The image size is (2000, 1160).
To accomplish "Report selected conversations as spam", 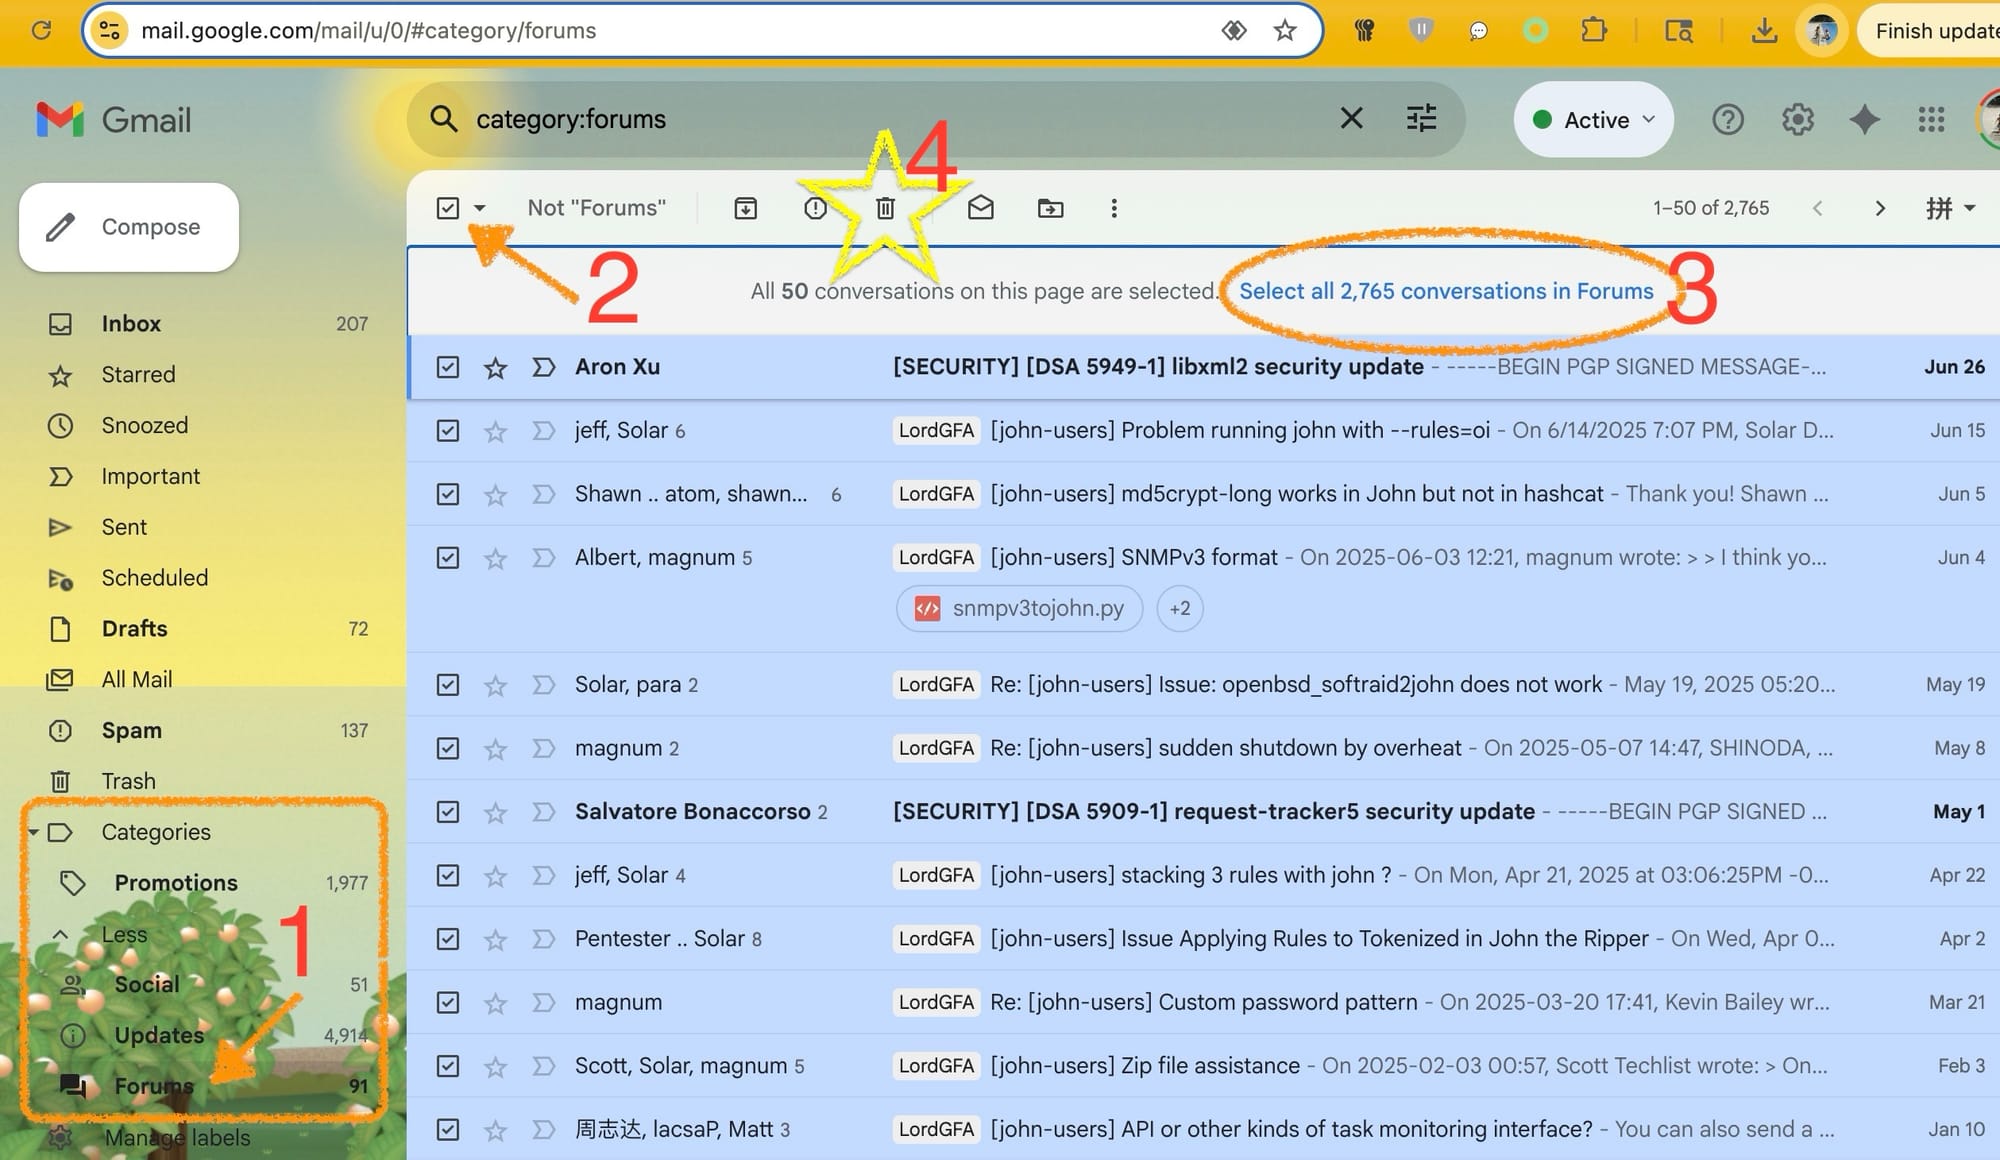I will click(815, 208).
